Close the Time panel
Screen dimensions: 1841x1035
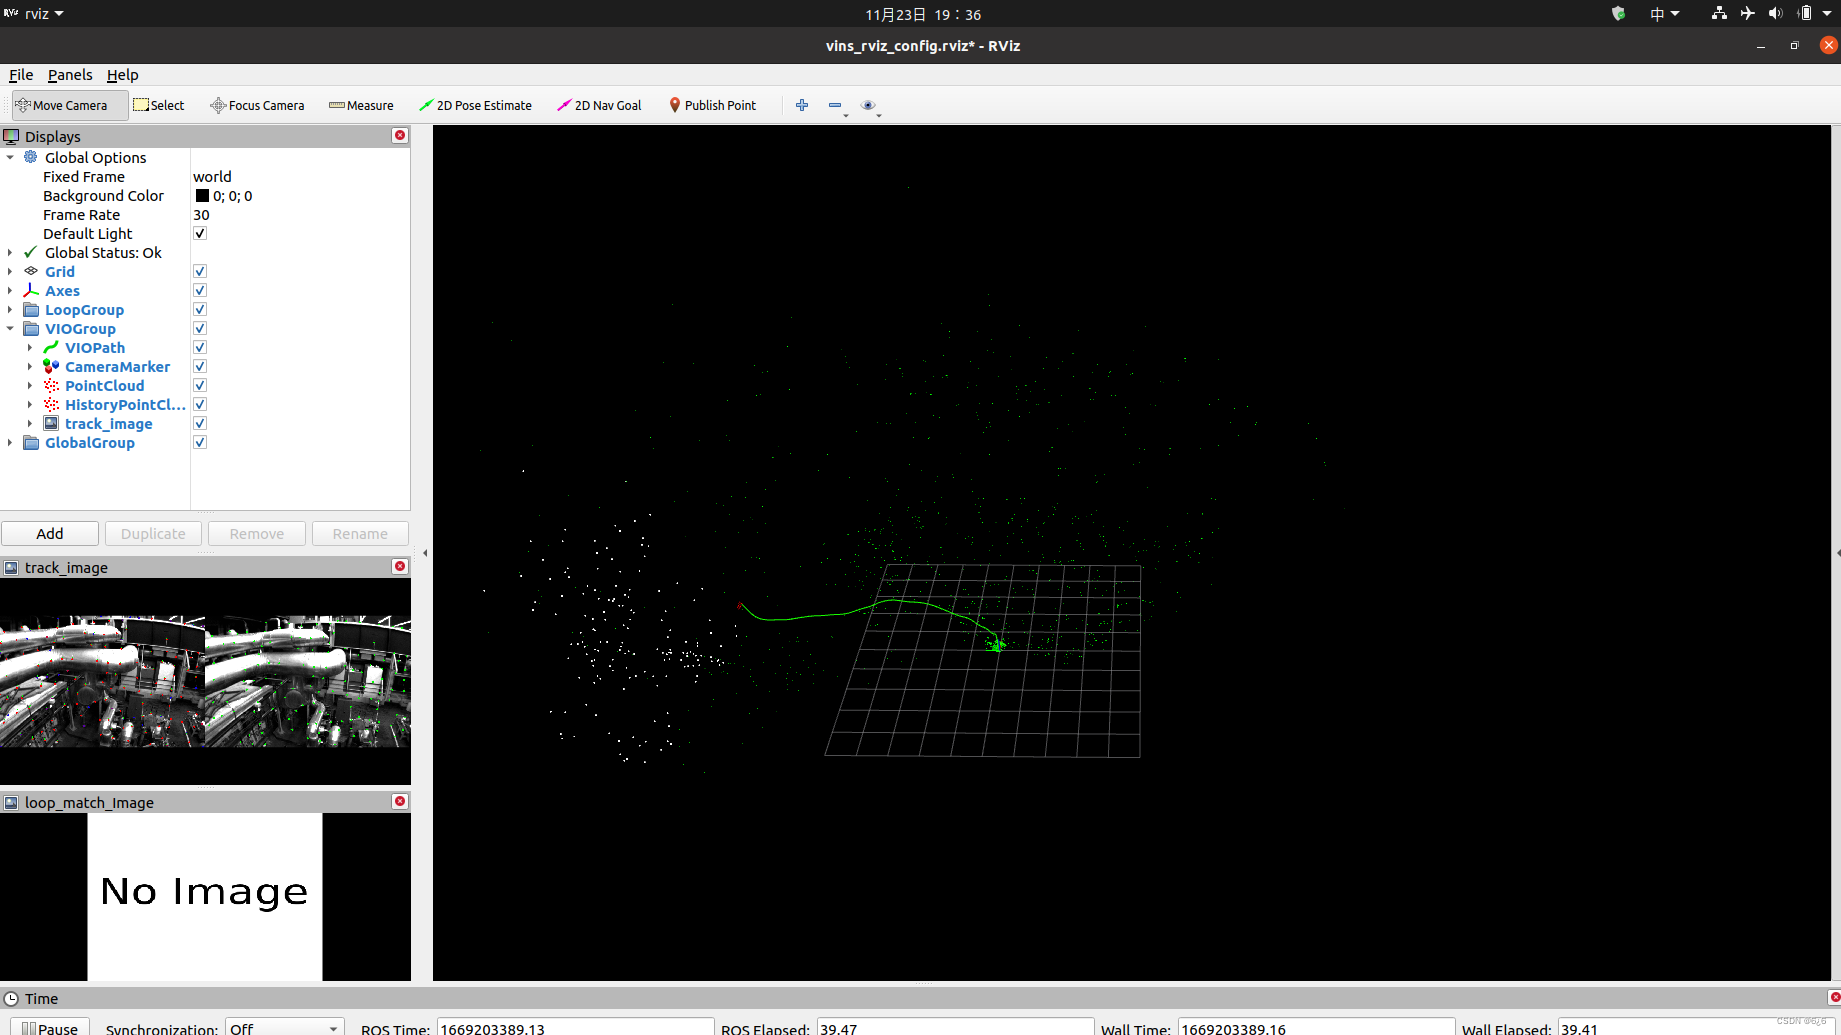1834,997
